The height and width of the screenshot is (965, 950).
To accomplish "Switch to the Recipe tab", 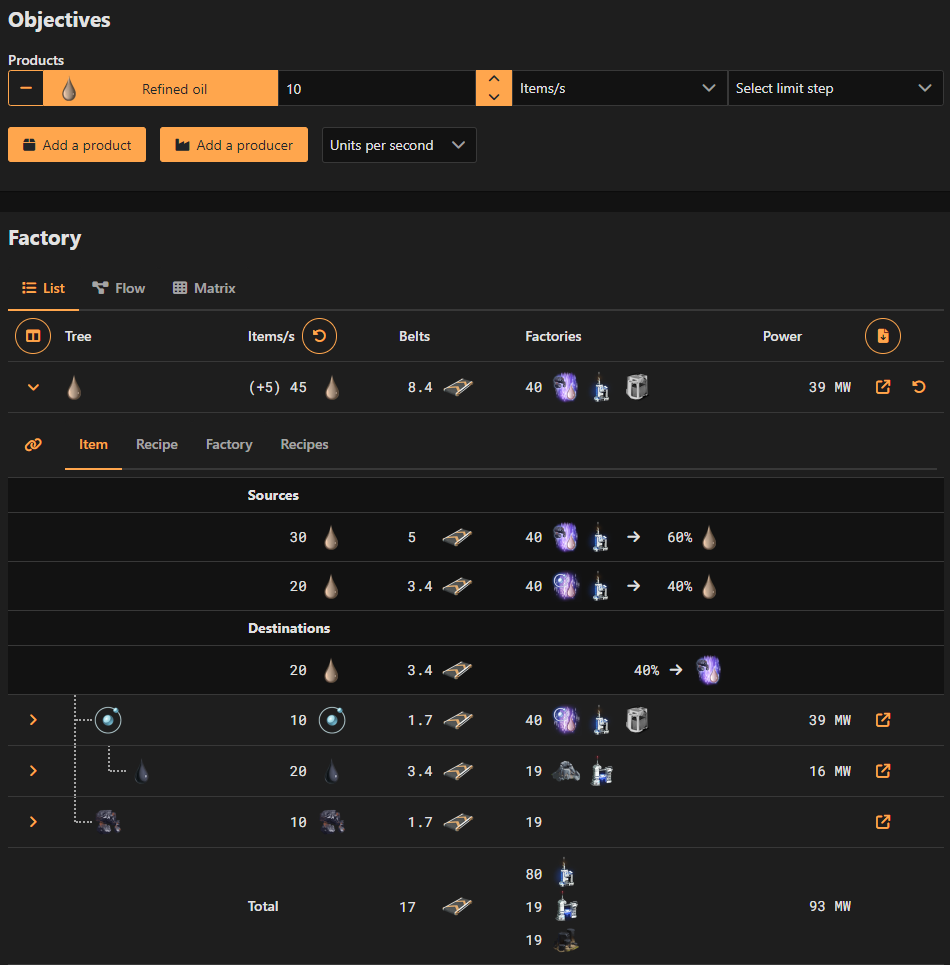I will [x=156, y=444].
